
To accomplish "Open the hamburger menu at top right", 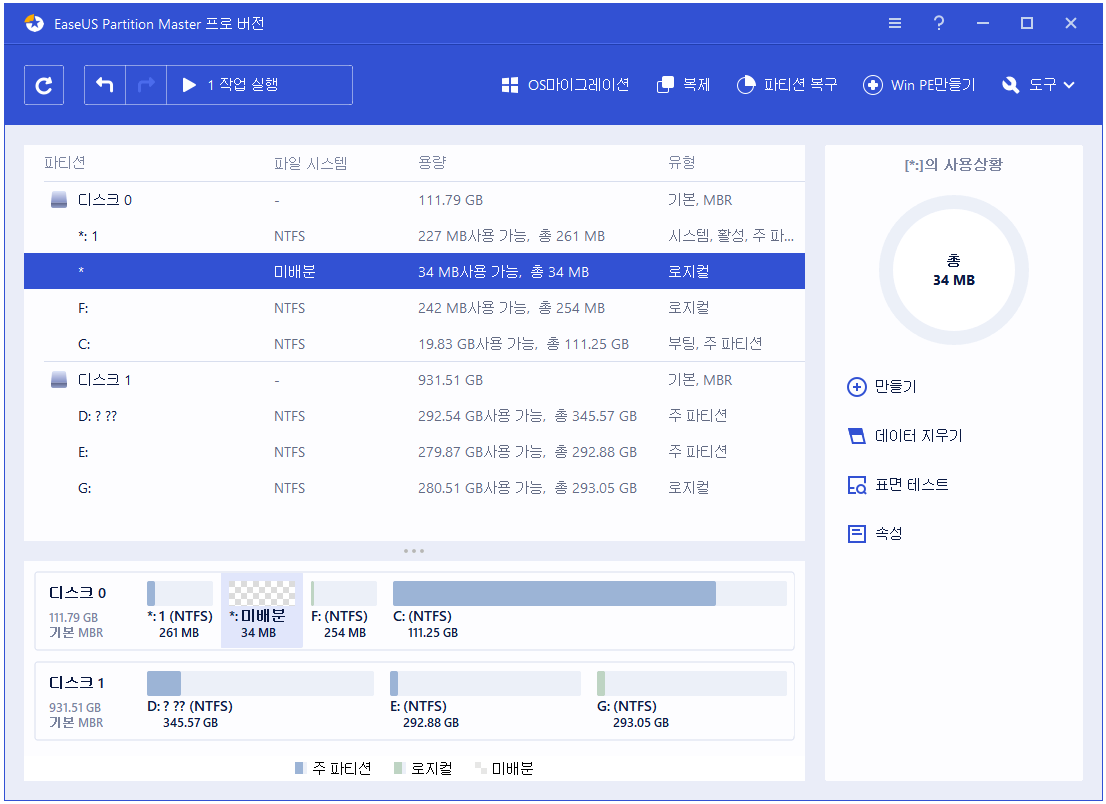I will coord(895,23).
